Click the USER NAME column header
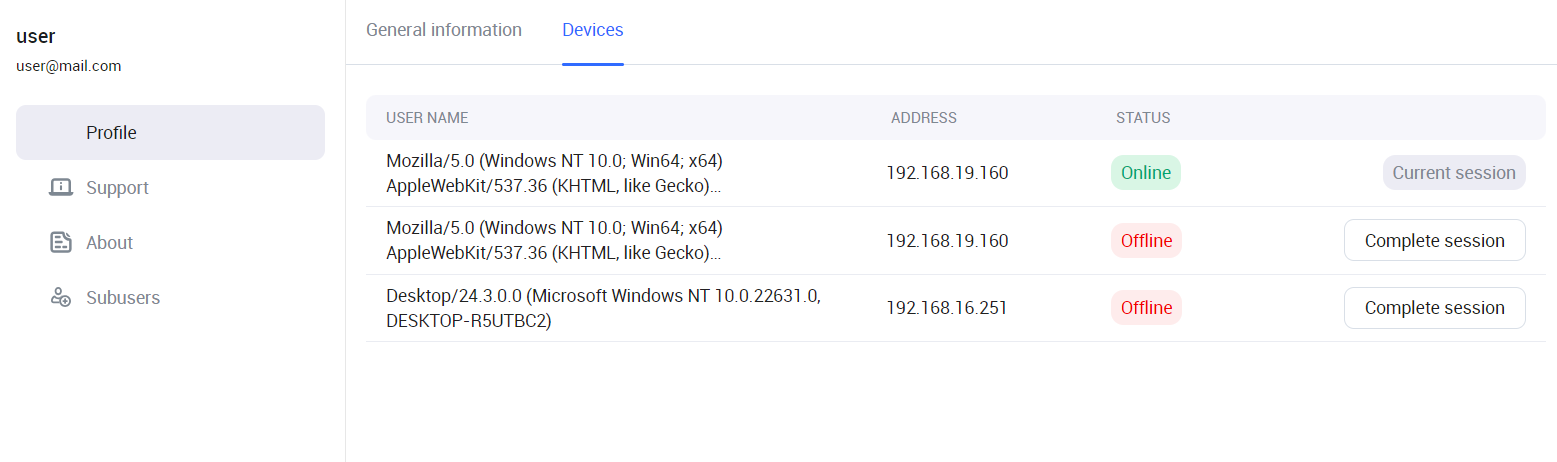The height and width of the screenshot is (462, 1557). click(x=427, y=118)
